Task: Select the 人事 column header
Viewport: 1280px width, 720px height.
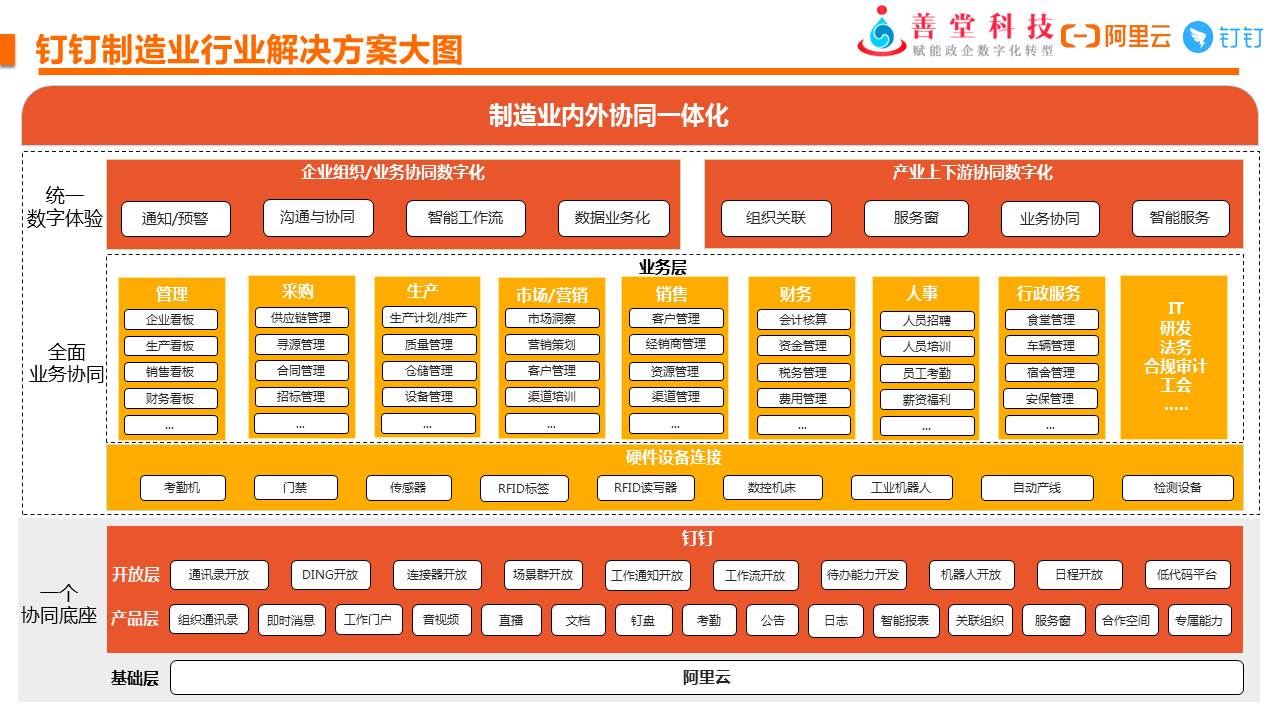Action: [x=922, y=293]
